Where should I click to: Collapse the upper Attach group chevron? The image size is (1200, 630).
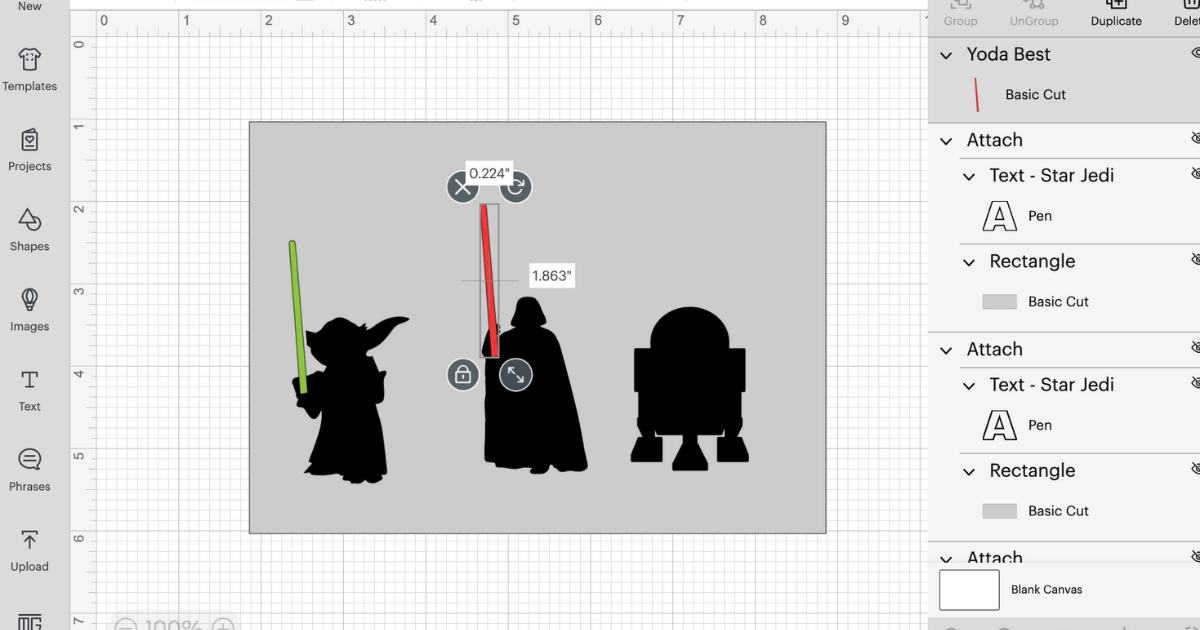(x=946, y=141)
